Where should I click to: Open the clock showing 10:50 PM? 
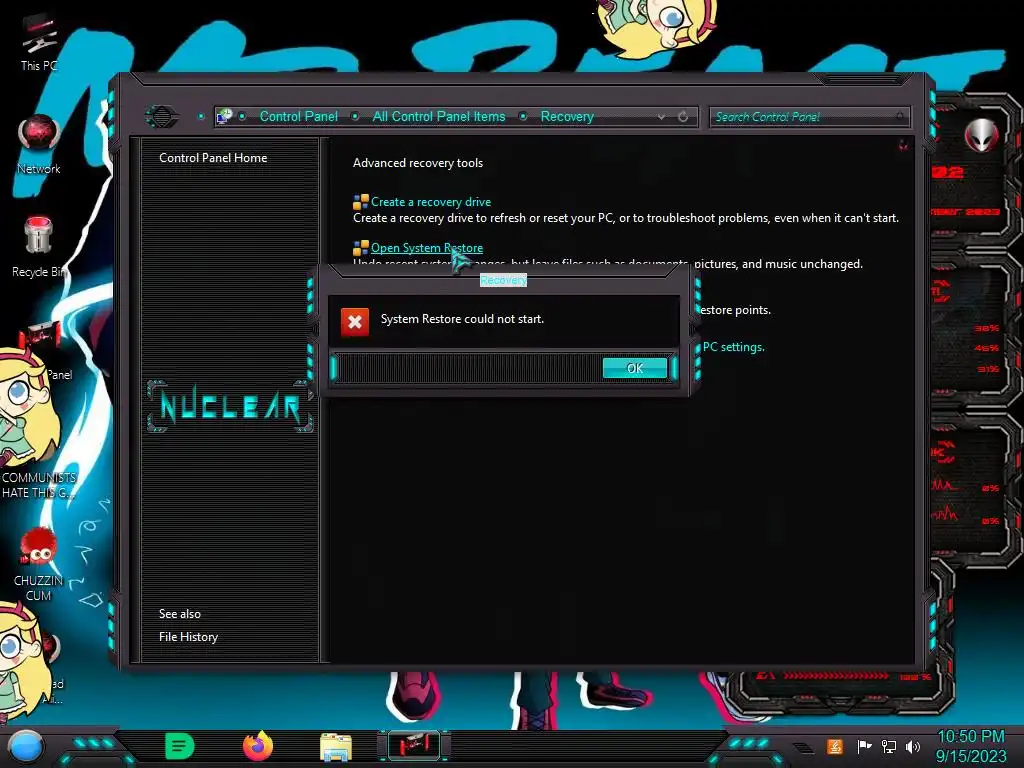[971, 746]
